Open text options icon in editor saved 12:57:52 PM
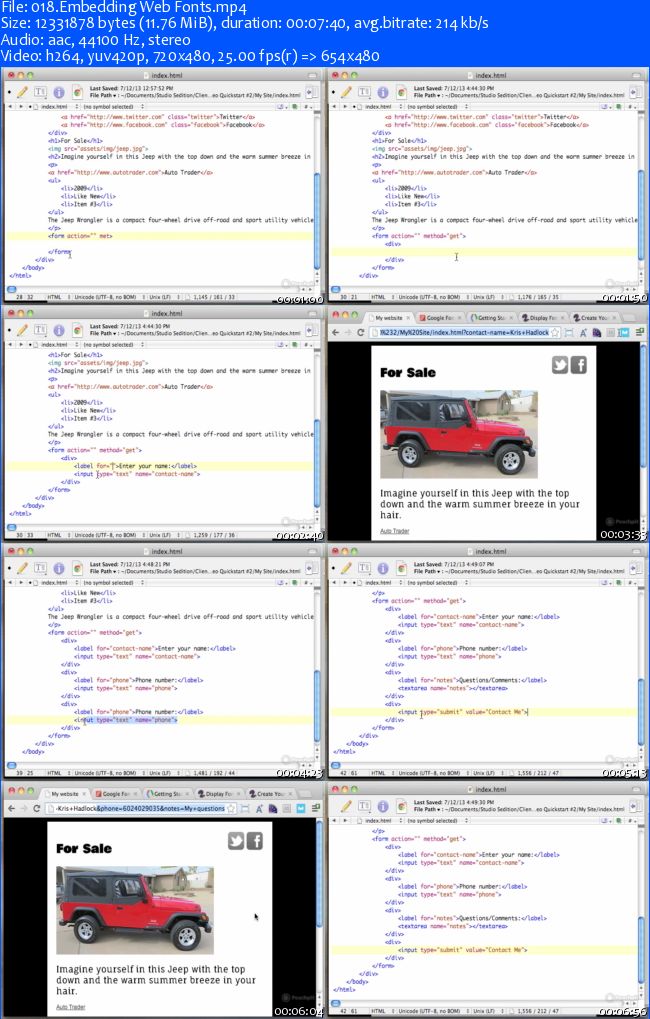Image resolution: width=650 pixels, height=1019 pixels. [40, 92]
